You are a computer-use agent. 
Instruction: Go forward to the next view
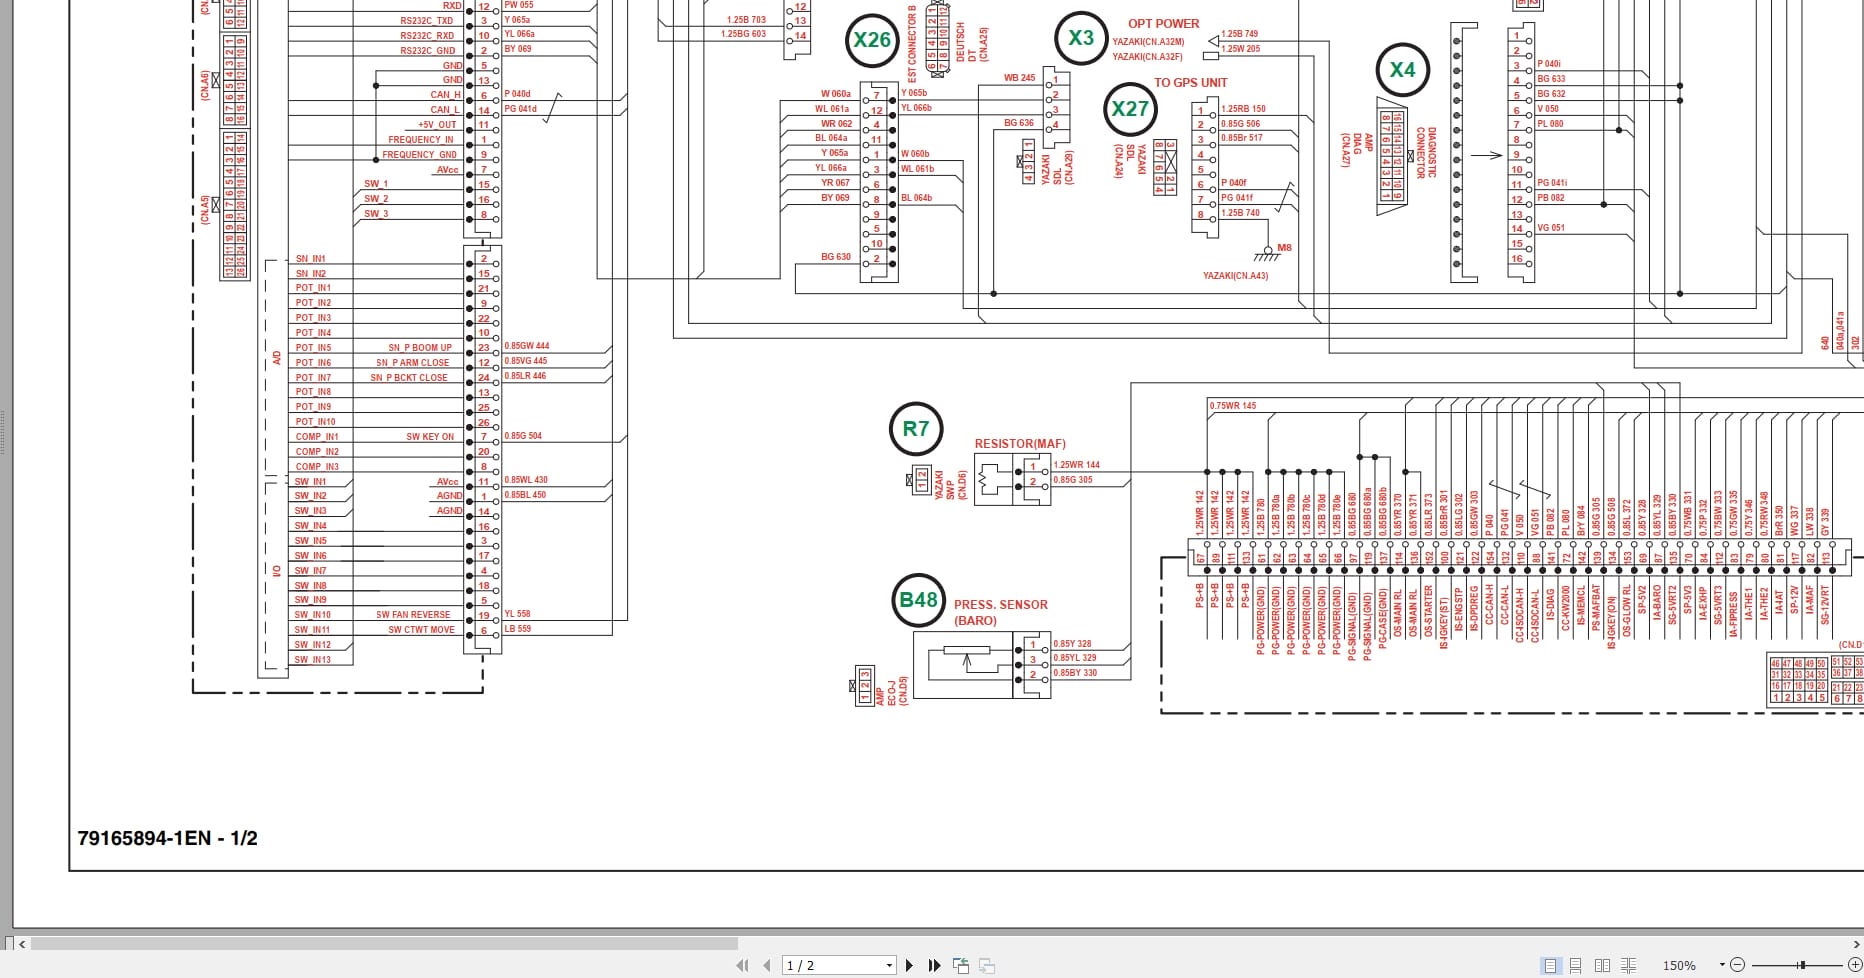(987, 965)
